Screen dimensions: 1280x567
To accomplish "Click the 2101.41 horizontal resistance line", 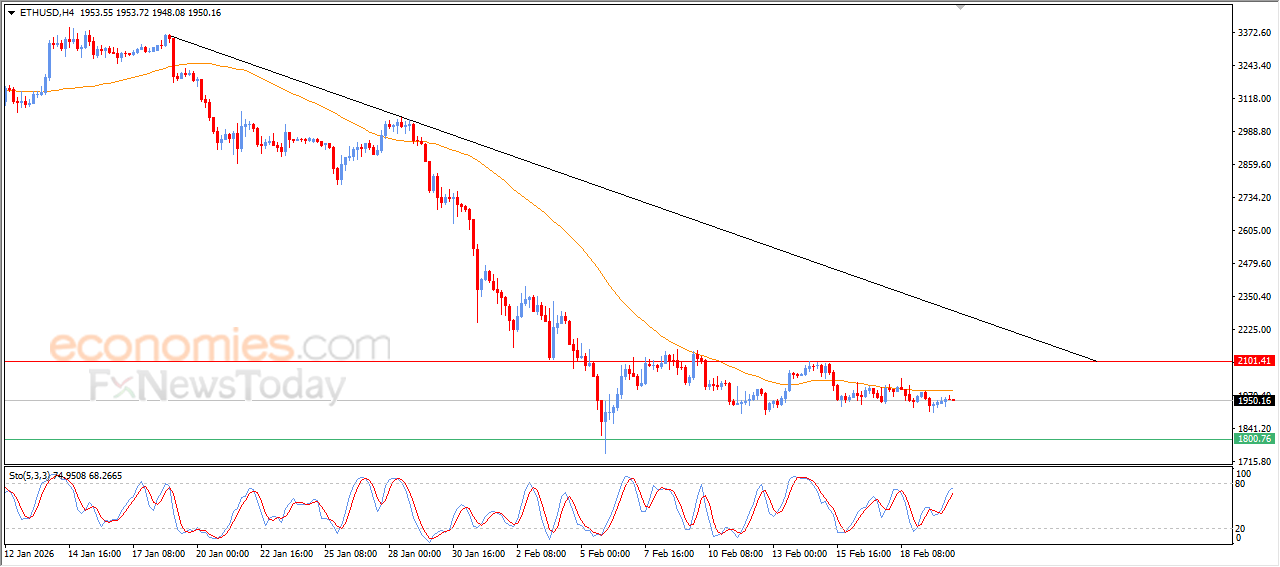I will click(x=400, y=360).
